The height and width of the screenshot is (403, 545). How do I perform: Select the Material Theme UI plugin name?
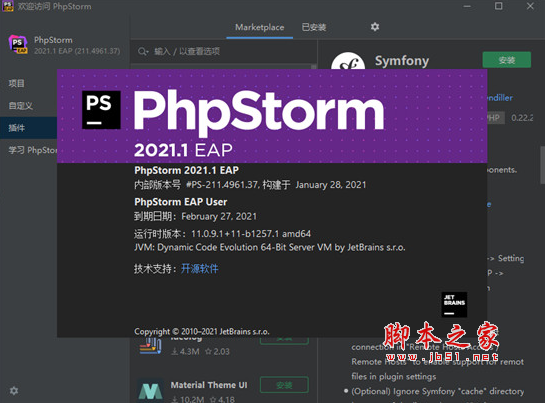[209, 385]
